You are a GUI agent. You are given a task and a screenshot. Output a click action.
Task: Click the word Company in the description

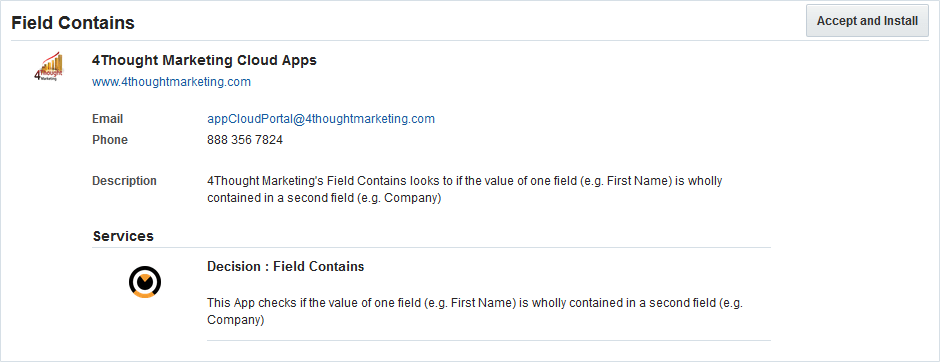coord(410,198)
